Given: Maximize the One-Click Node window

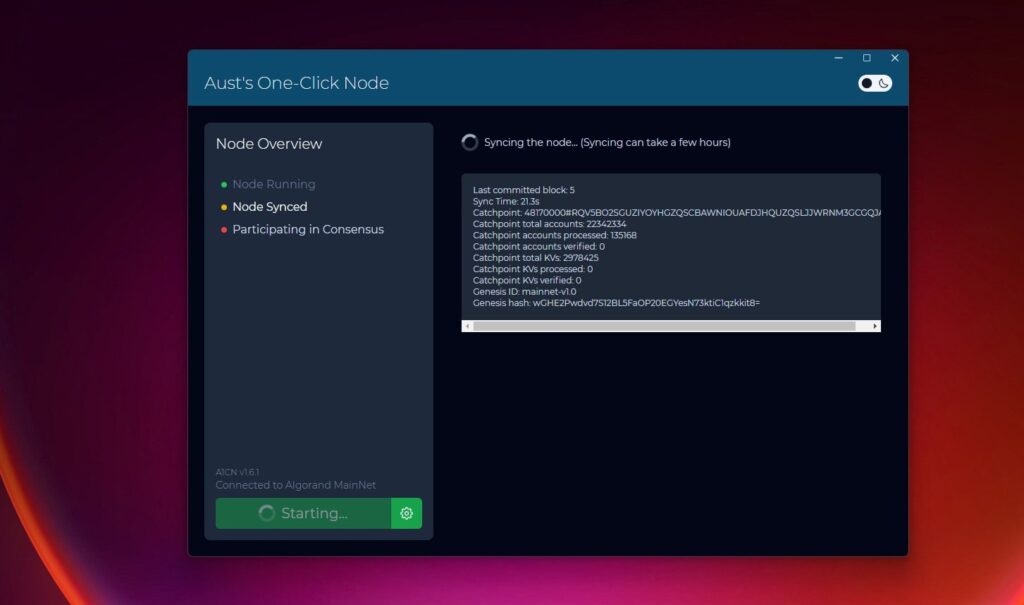Looking at the screenshot, I should [867, 58].
